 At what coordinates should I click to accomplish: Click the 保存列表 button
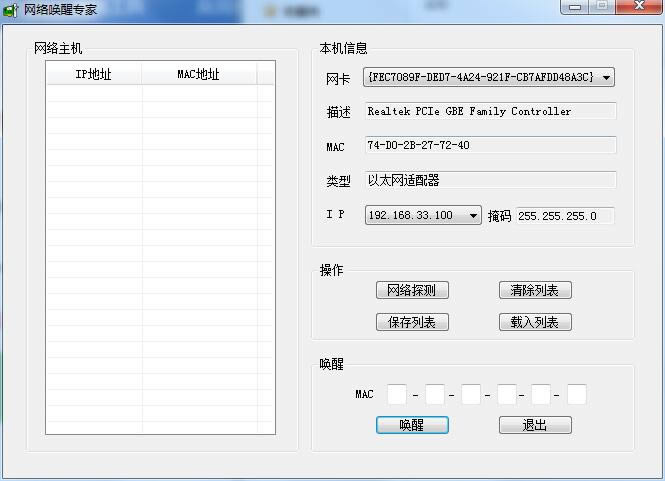pyautogui.click(x=412, y=322)
